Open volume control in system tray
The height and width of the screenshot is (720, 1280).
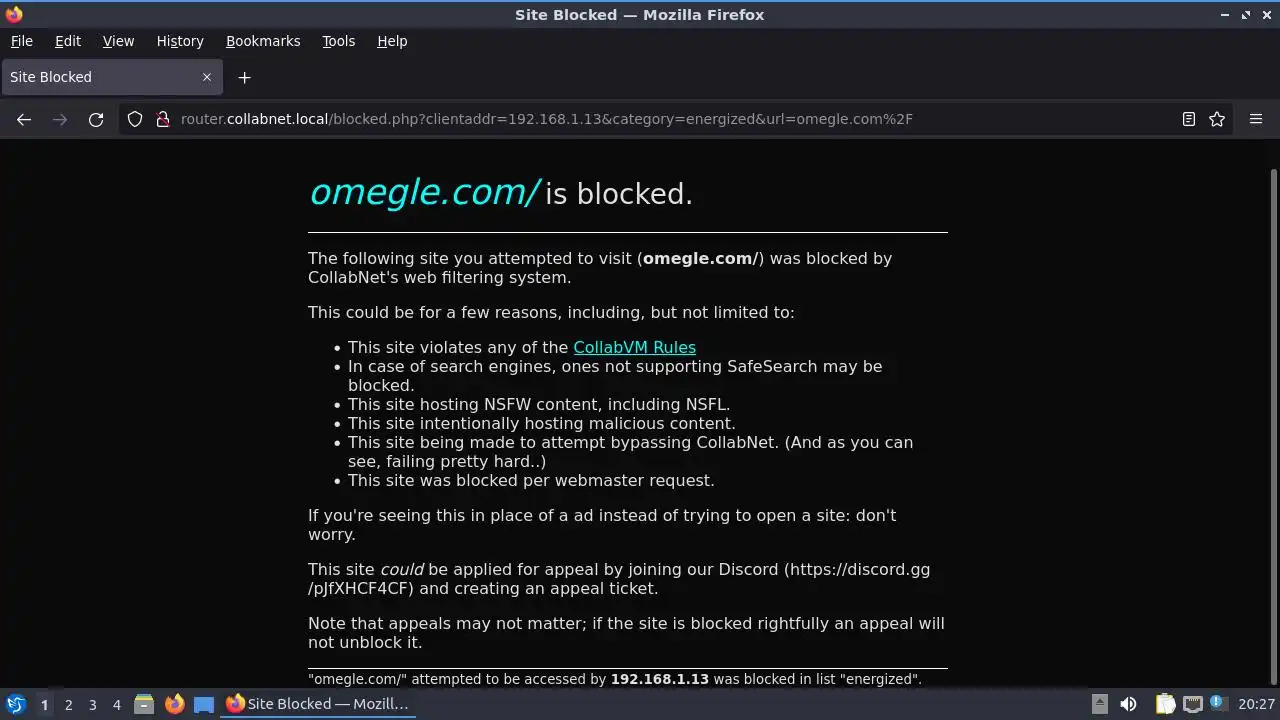[1128, 704]
